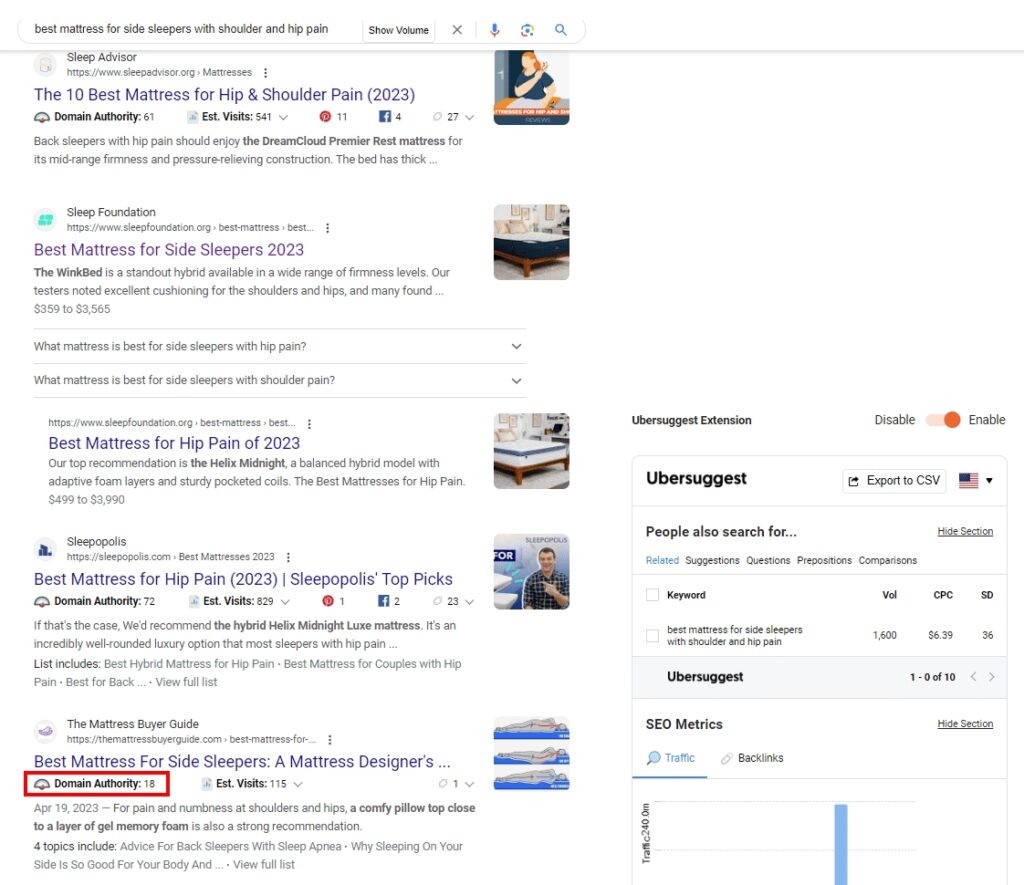Click the Google Lens image search icon
This screenshot has width=1024, height=885.
(527, 30)
